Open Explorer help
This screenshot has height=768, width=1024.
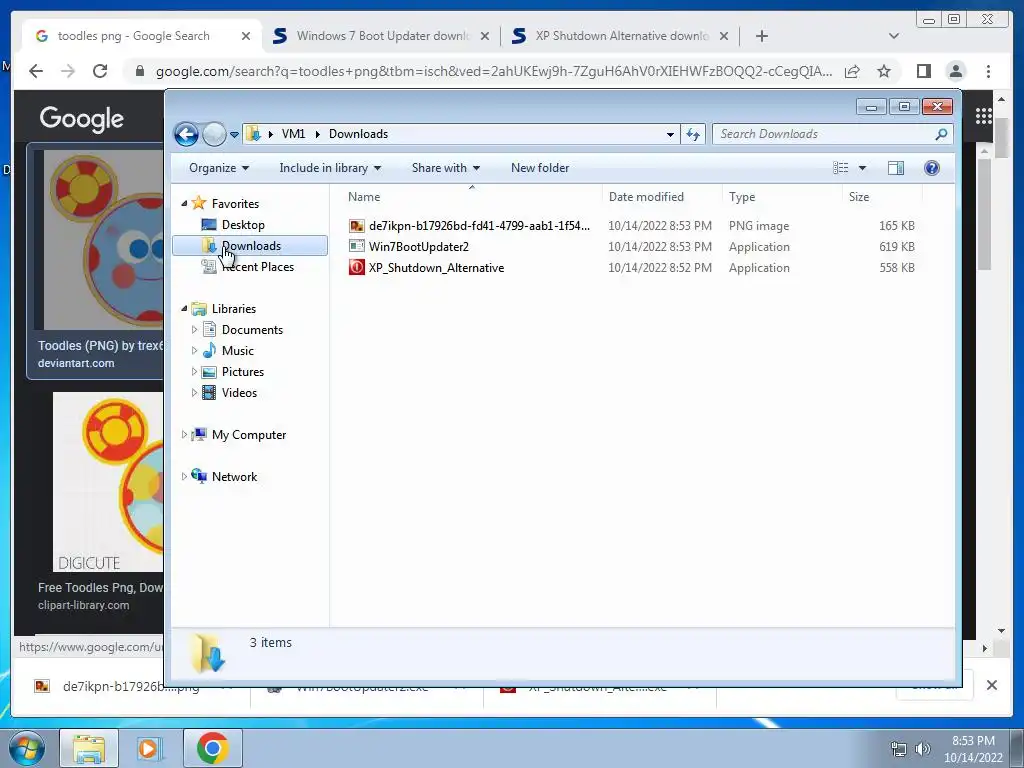click(932, 168)
